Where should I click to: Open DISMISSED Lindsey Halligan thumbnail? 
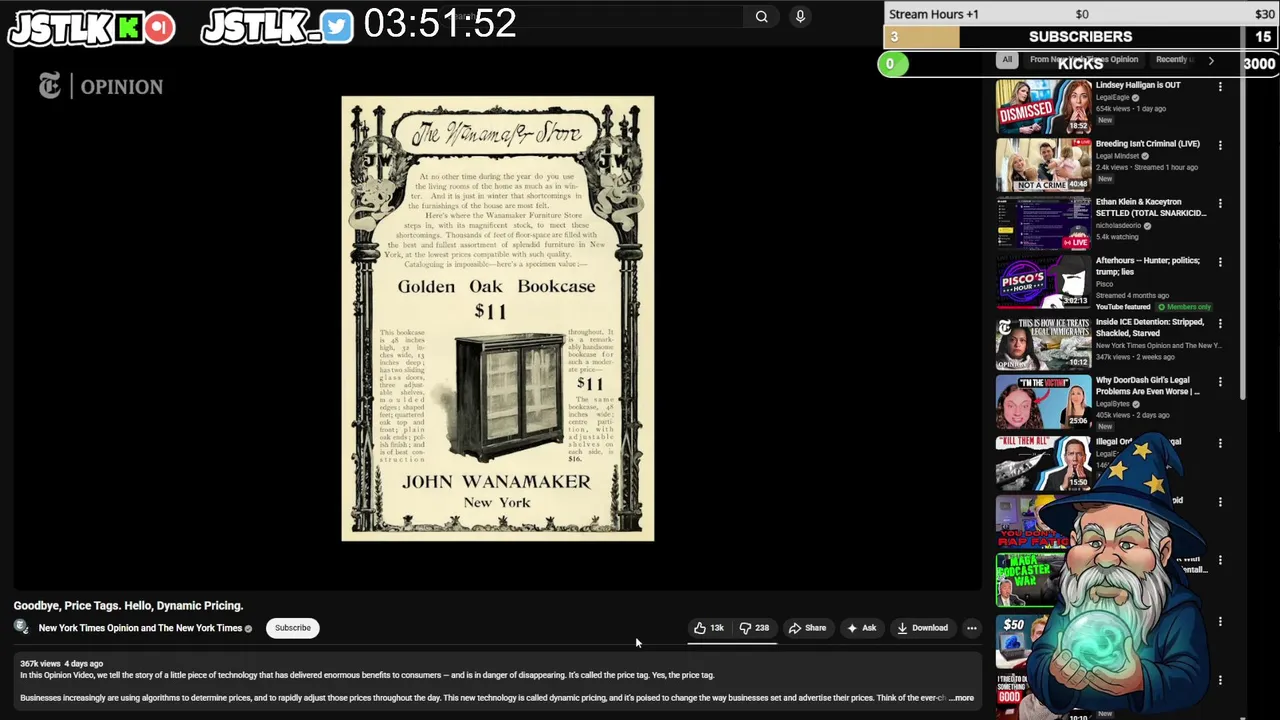click(x=1043, y=106)
